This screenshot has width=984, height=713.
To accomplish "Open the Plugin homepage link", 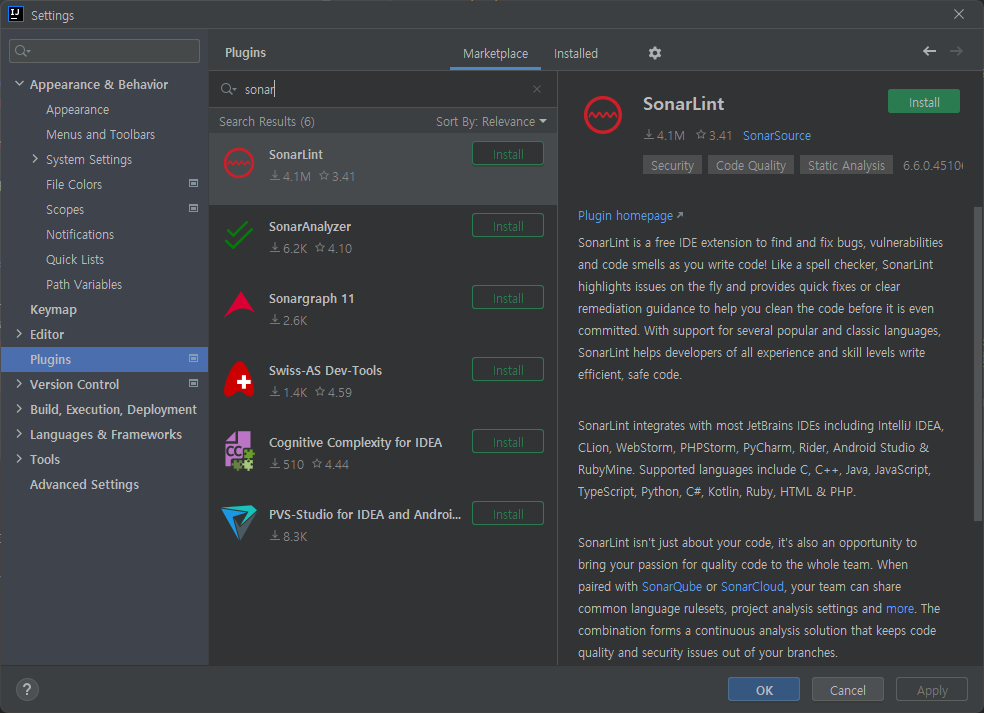I will click(630, 216).
